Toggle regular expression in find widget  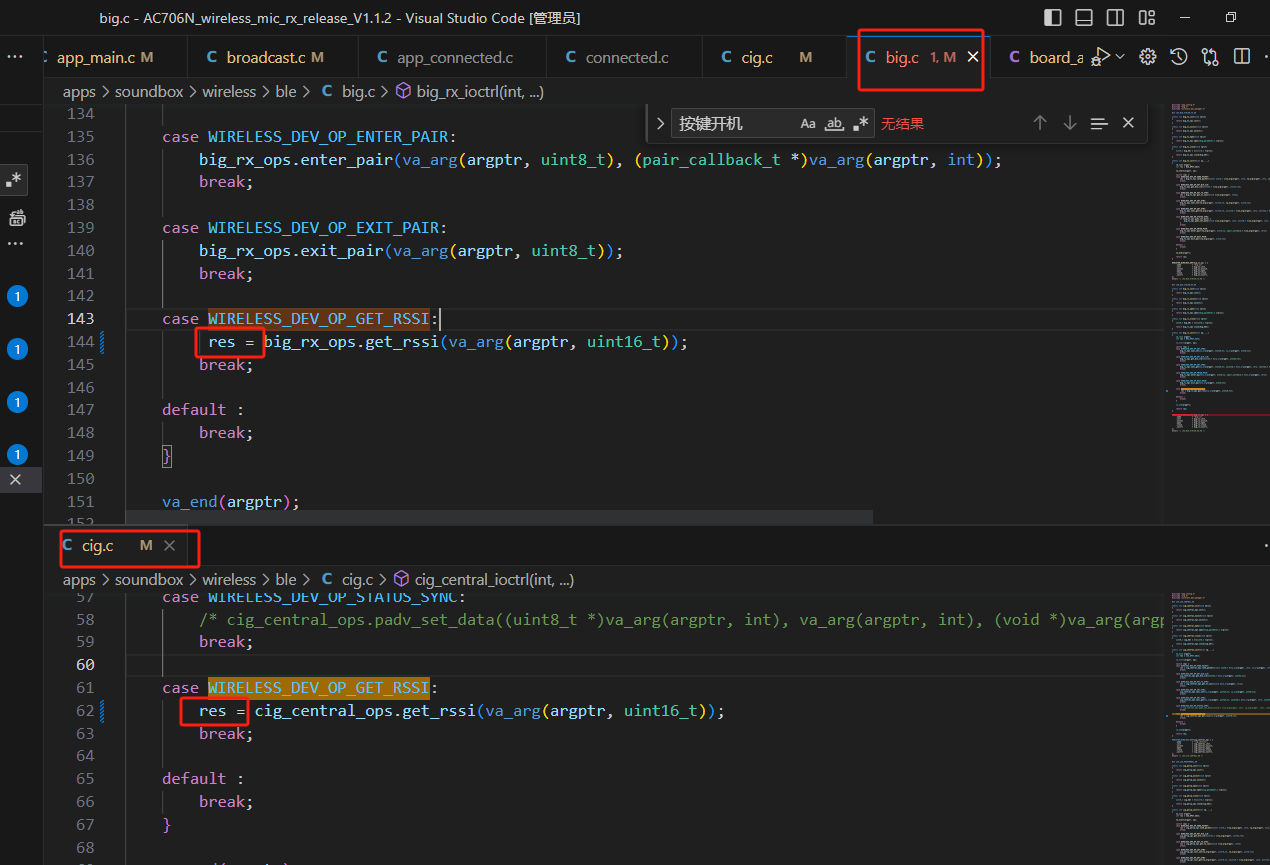tap(860, 123)
